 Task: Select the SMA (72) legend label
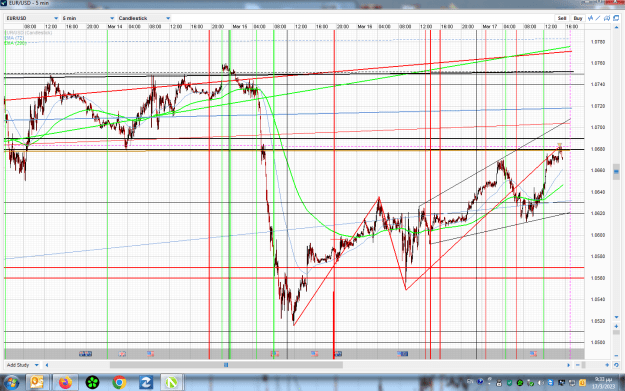(x=14, y=38)
